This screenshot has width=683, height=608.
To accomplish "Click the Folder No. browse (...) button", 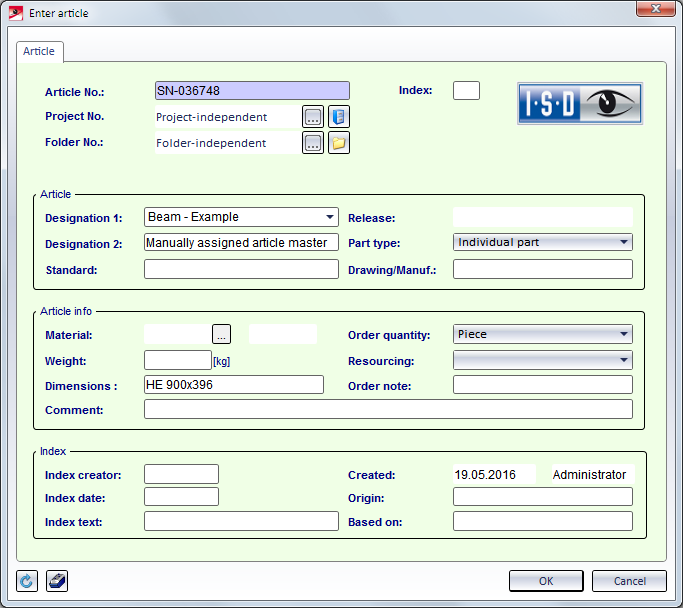I will (313, 143).
